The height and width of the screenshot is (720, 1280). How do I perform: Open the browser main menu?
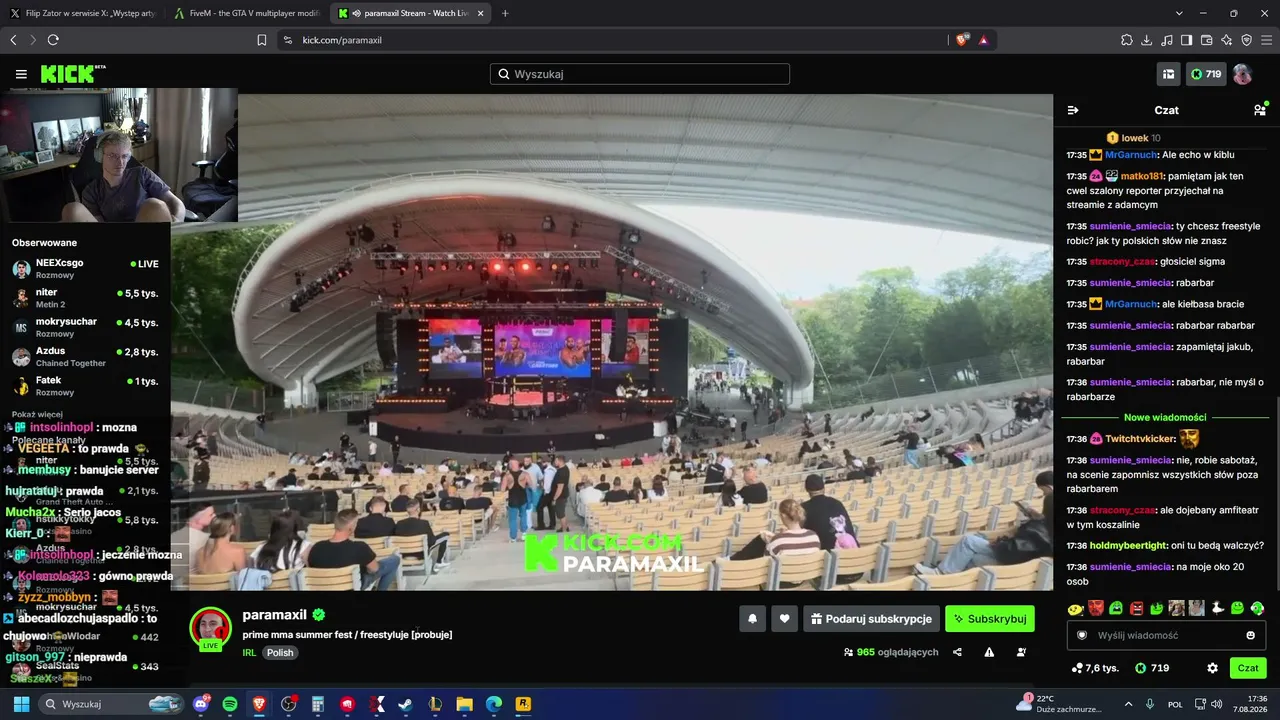pos(1266,40)
